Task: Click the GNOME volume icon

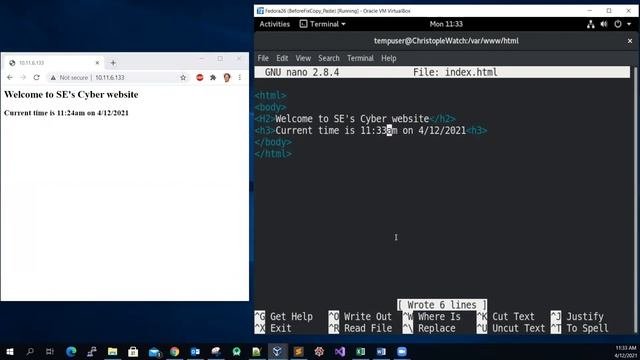Action: click(x=604, y=24)
